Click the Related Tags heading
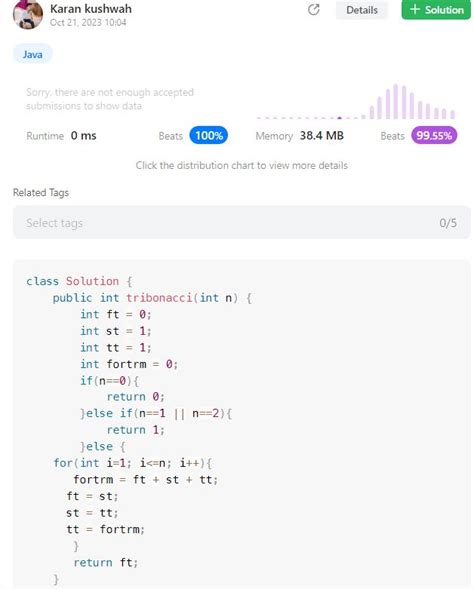 [41, 192]
